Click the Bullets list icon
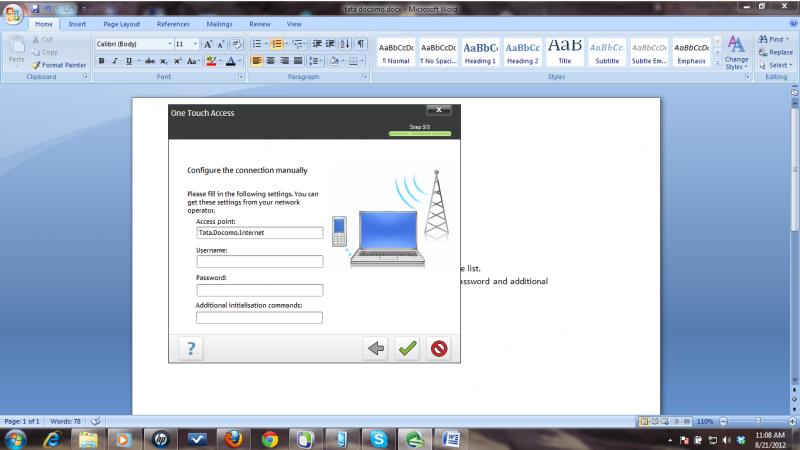Image resolution: width=800 pixels, height=450 pixels. pyautogui.click(x=257, y=44)
